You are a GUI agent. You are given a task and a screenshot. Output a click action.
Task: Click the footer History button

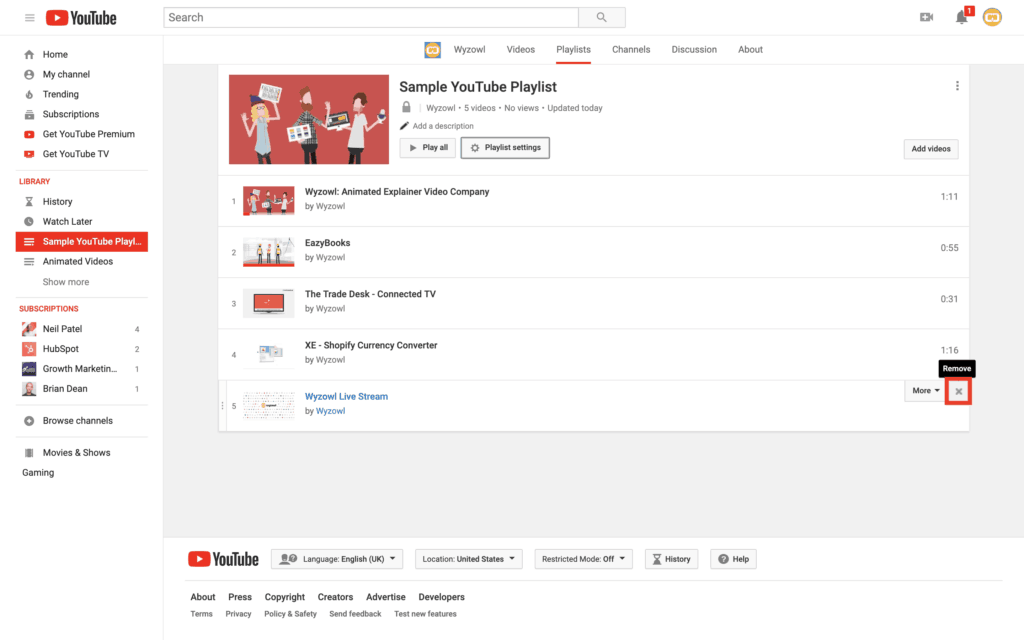(671, 559)
